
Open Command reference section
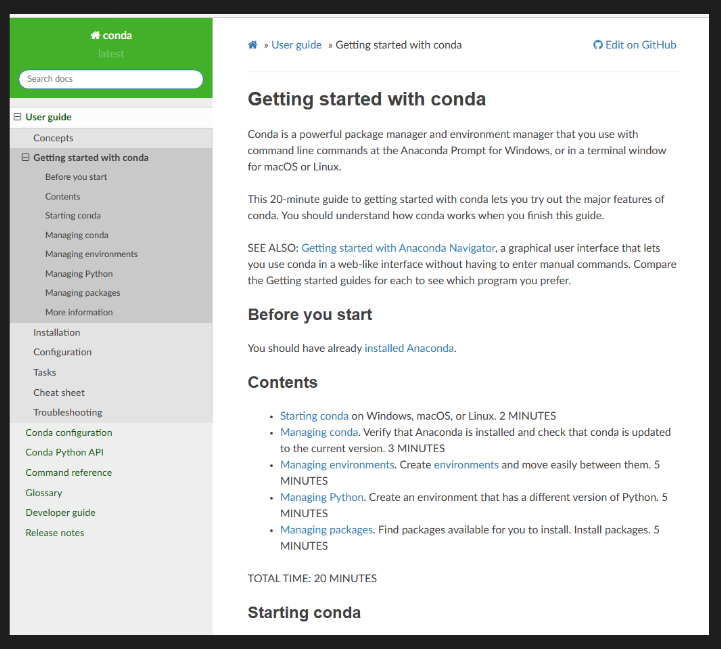[x=69, y=472]
